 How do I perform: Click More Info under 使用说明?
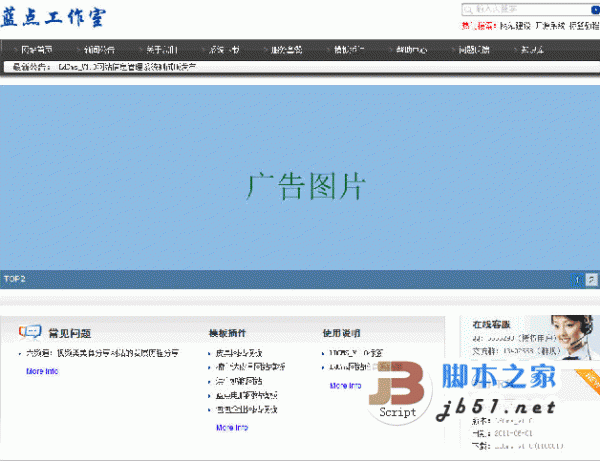pyautogui.click(x=346, y=386)
